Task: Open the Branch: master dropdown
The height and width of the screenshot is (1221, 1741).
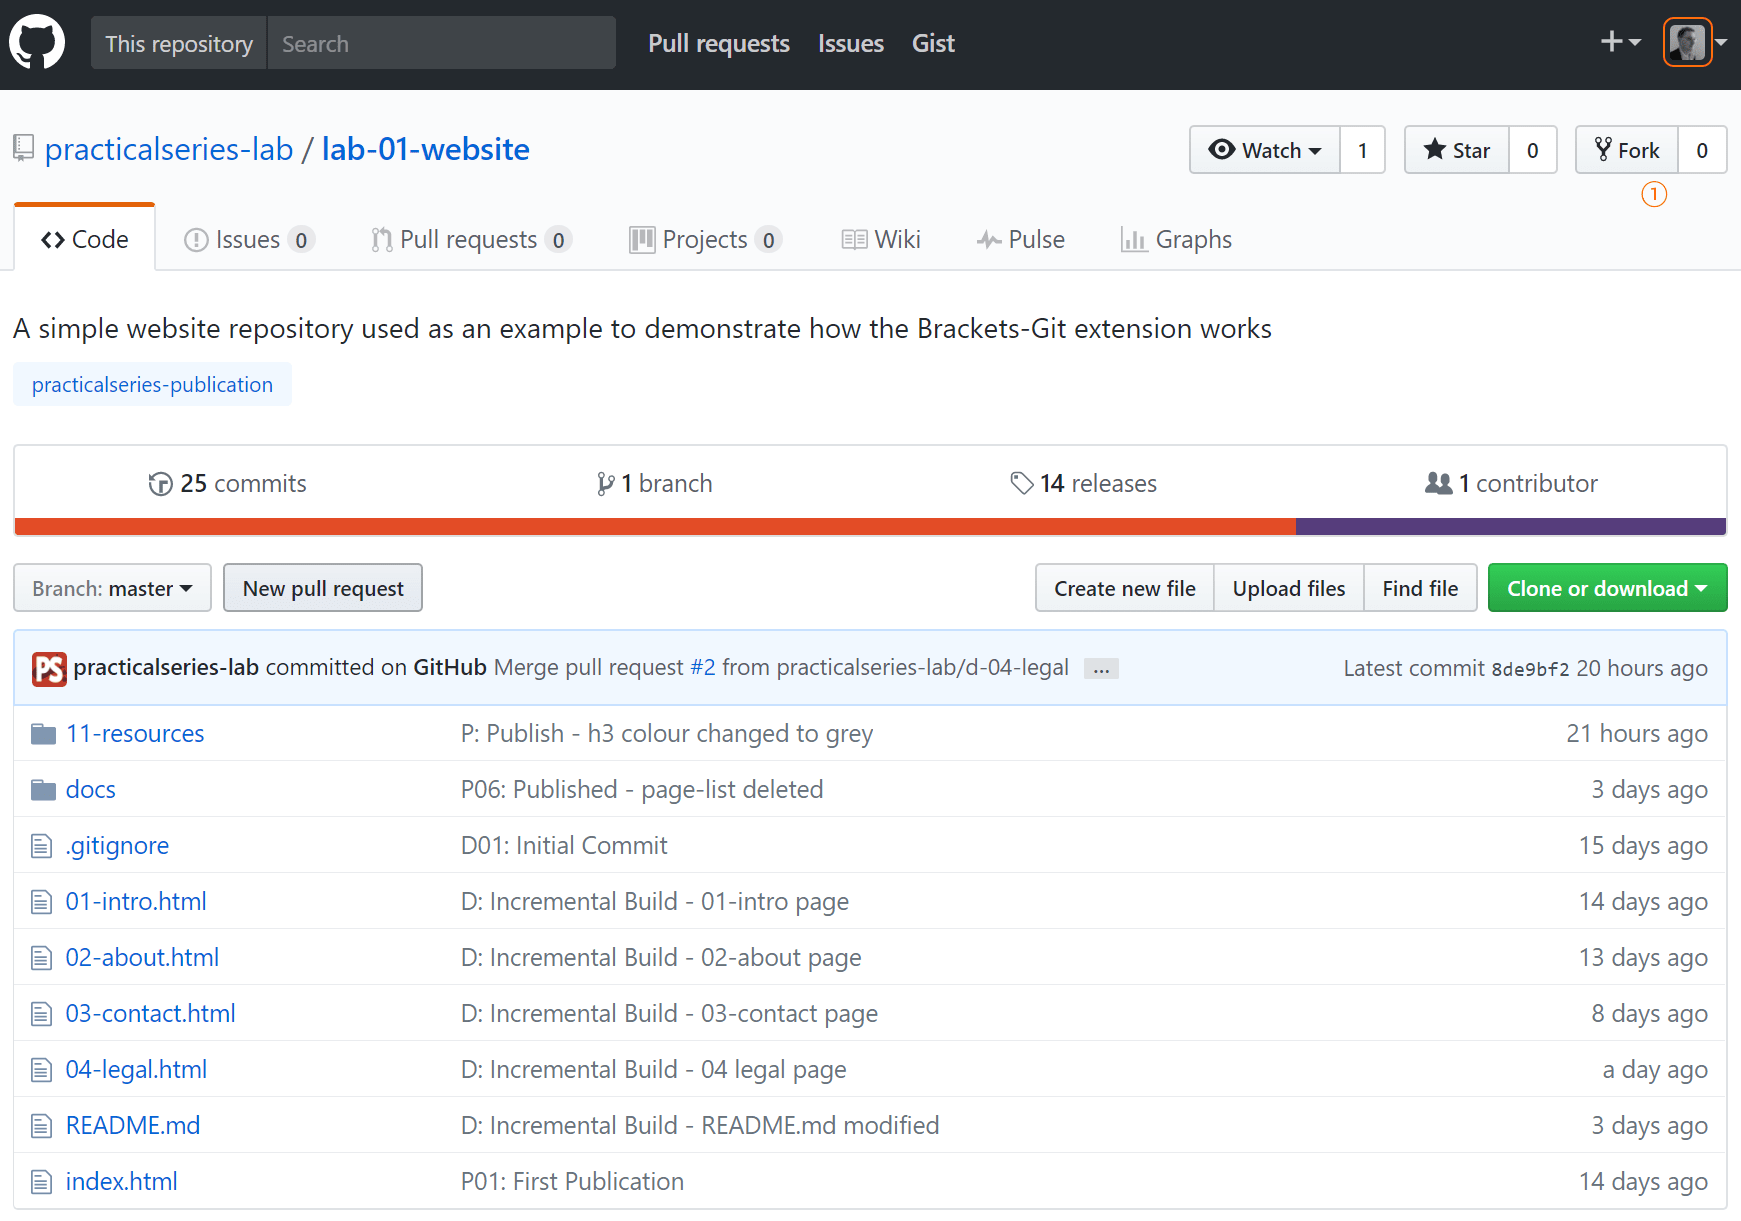Action: click(112, 588)
